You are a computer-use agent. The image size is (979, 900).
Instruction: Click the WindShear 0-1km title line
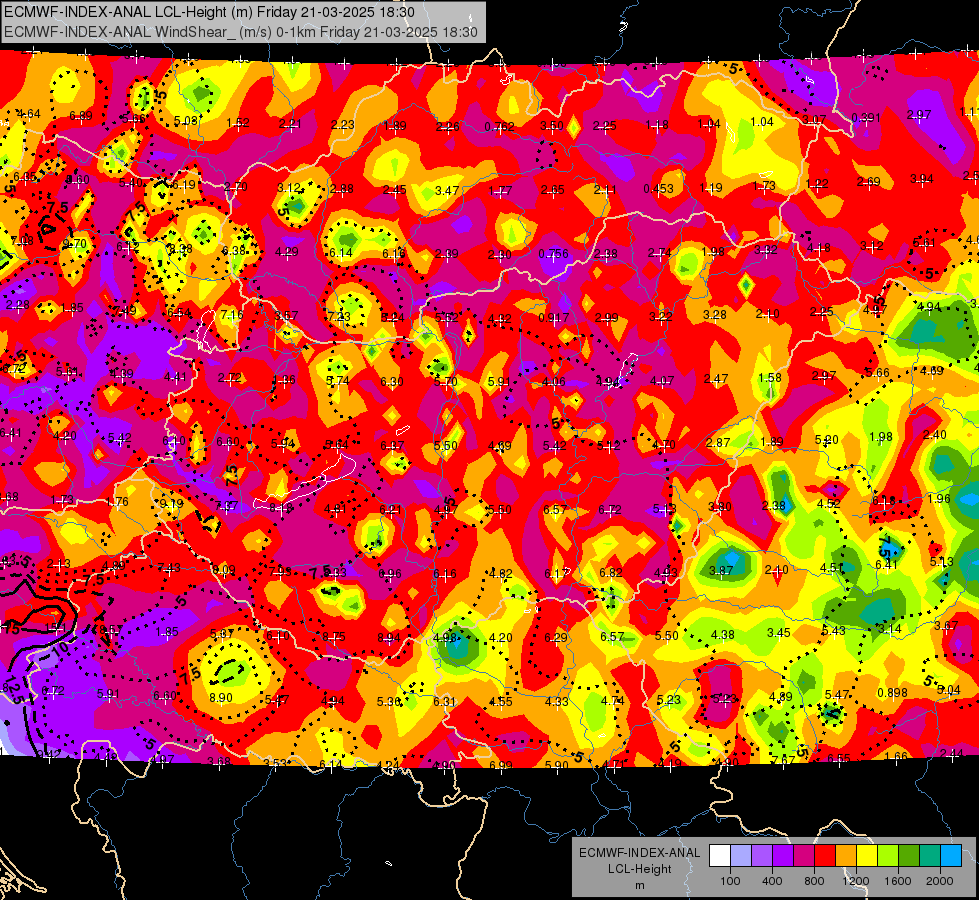point(241,32)
